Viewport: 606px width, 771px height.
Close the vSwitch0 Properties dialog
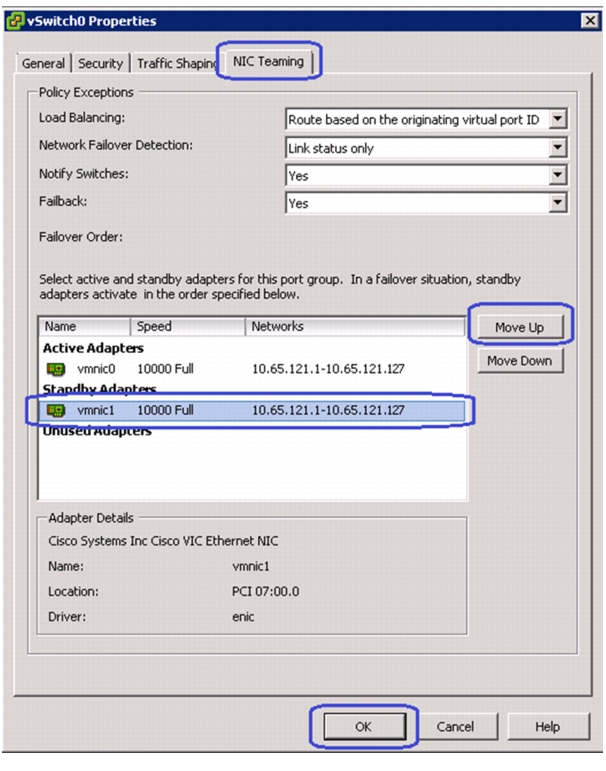[589, 21]
